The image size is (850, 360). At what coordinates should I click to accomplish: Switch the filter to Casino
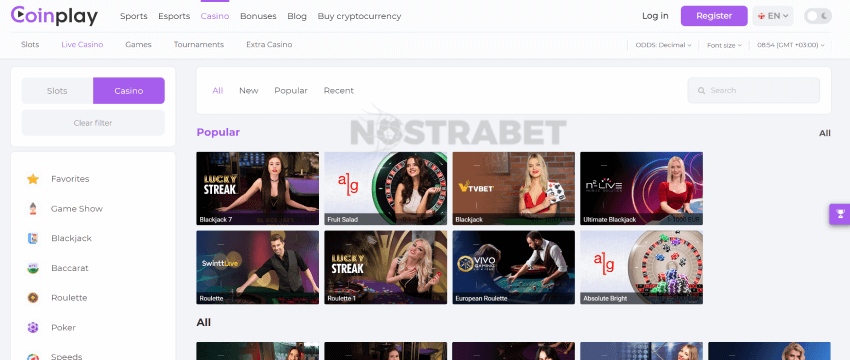(129, 91)
